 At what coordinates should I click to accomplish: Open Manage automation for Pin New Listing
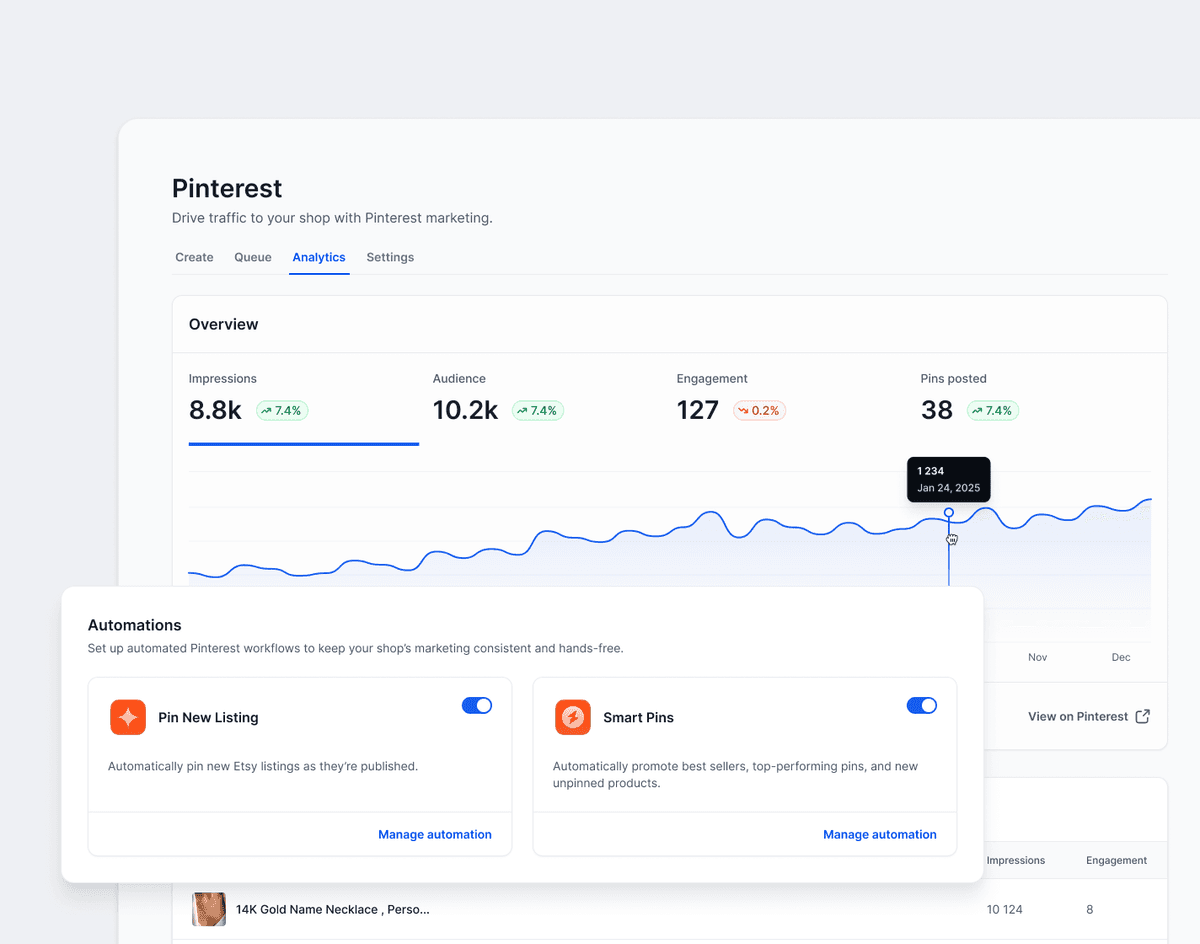pyautogui.click(x=435, y=834)
